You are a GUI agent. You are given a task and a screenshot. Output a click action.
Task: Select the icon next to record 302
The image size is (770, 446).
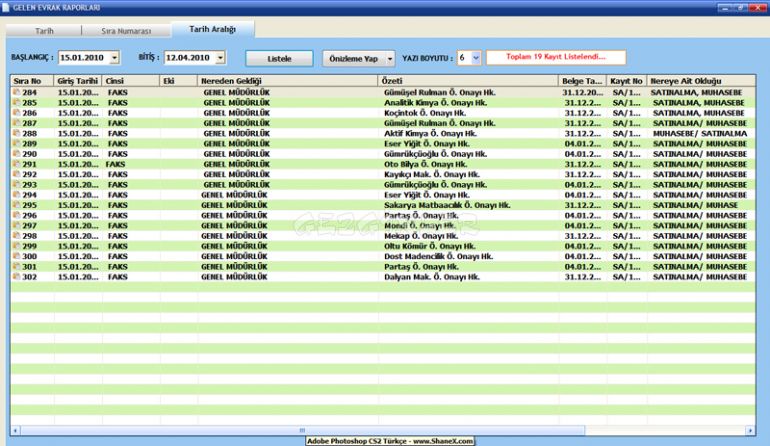click(16, 277)
